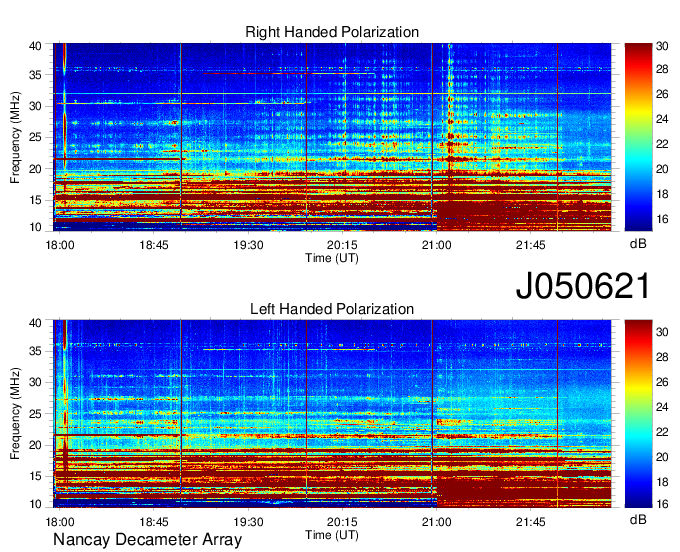Click the 20:15 tick label on bottom plot
Screen dimensions: 680x552
click(x=342, y=522)
